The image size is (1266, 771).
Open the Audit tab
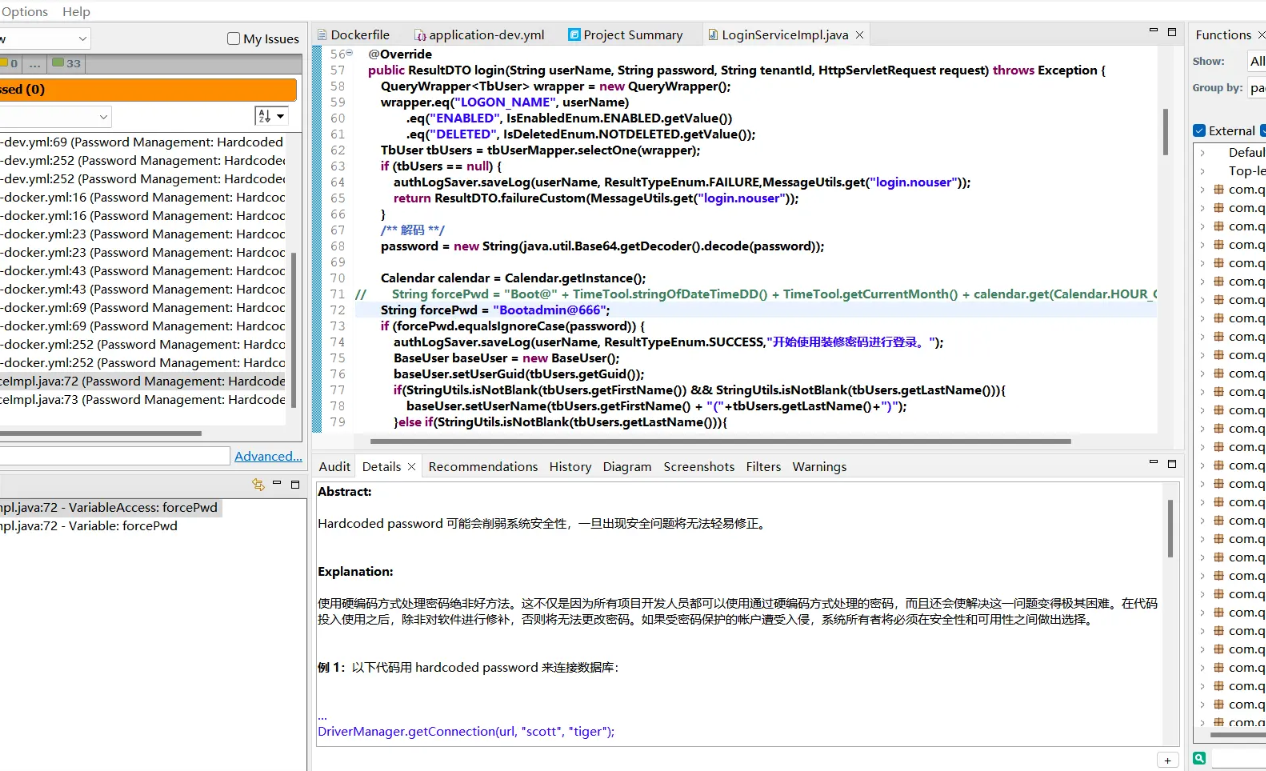pos(335,467)
